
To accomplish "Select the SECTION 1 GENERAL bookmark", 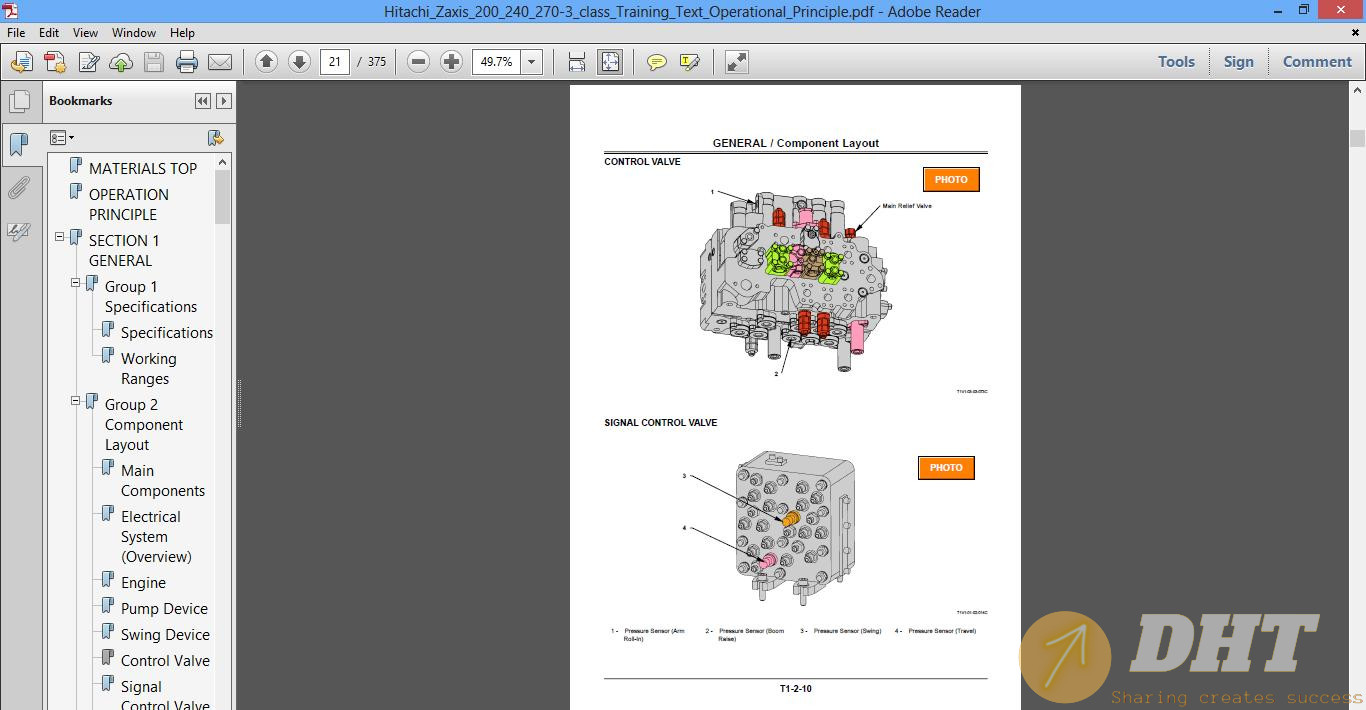I will [x=124, y=251].
